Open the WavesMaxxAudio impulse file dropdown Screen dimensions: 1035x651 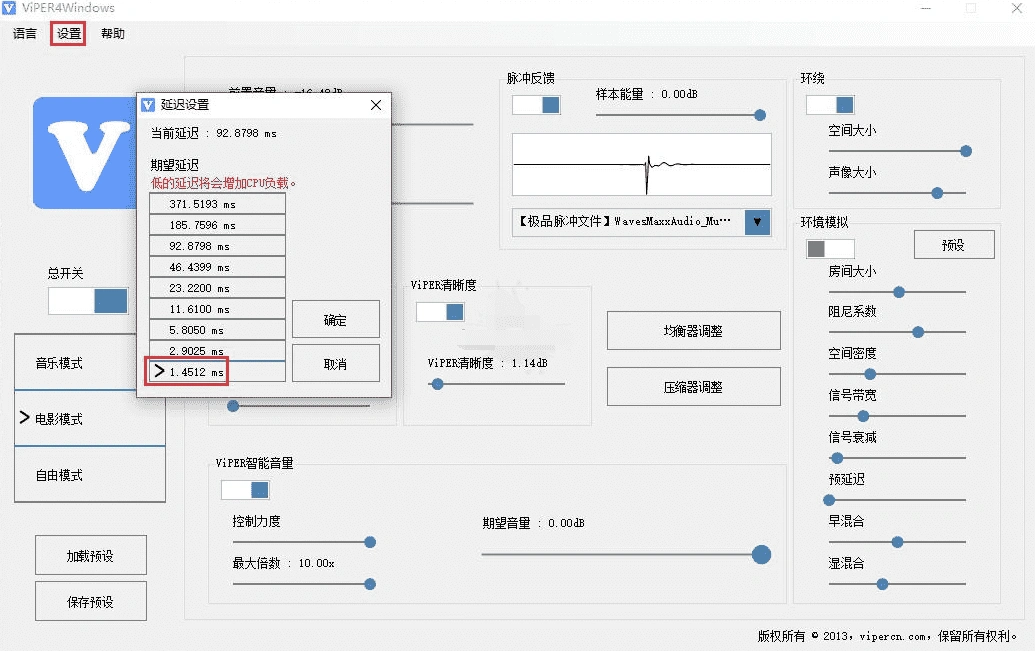(759, 223)
